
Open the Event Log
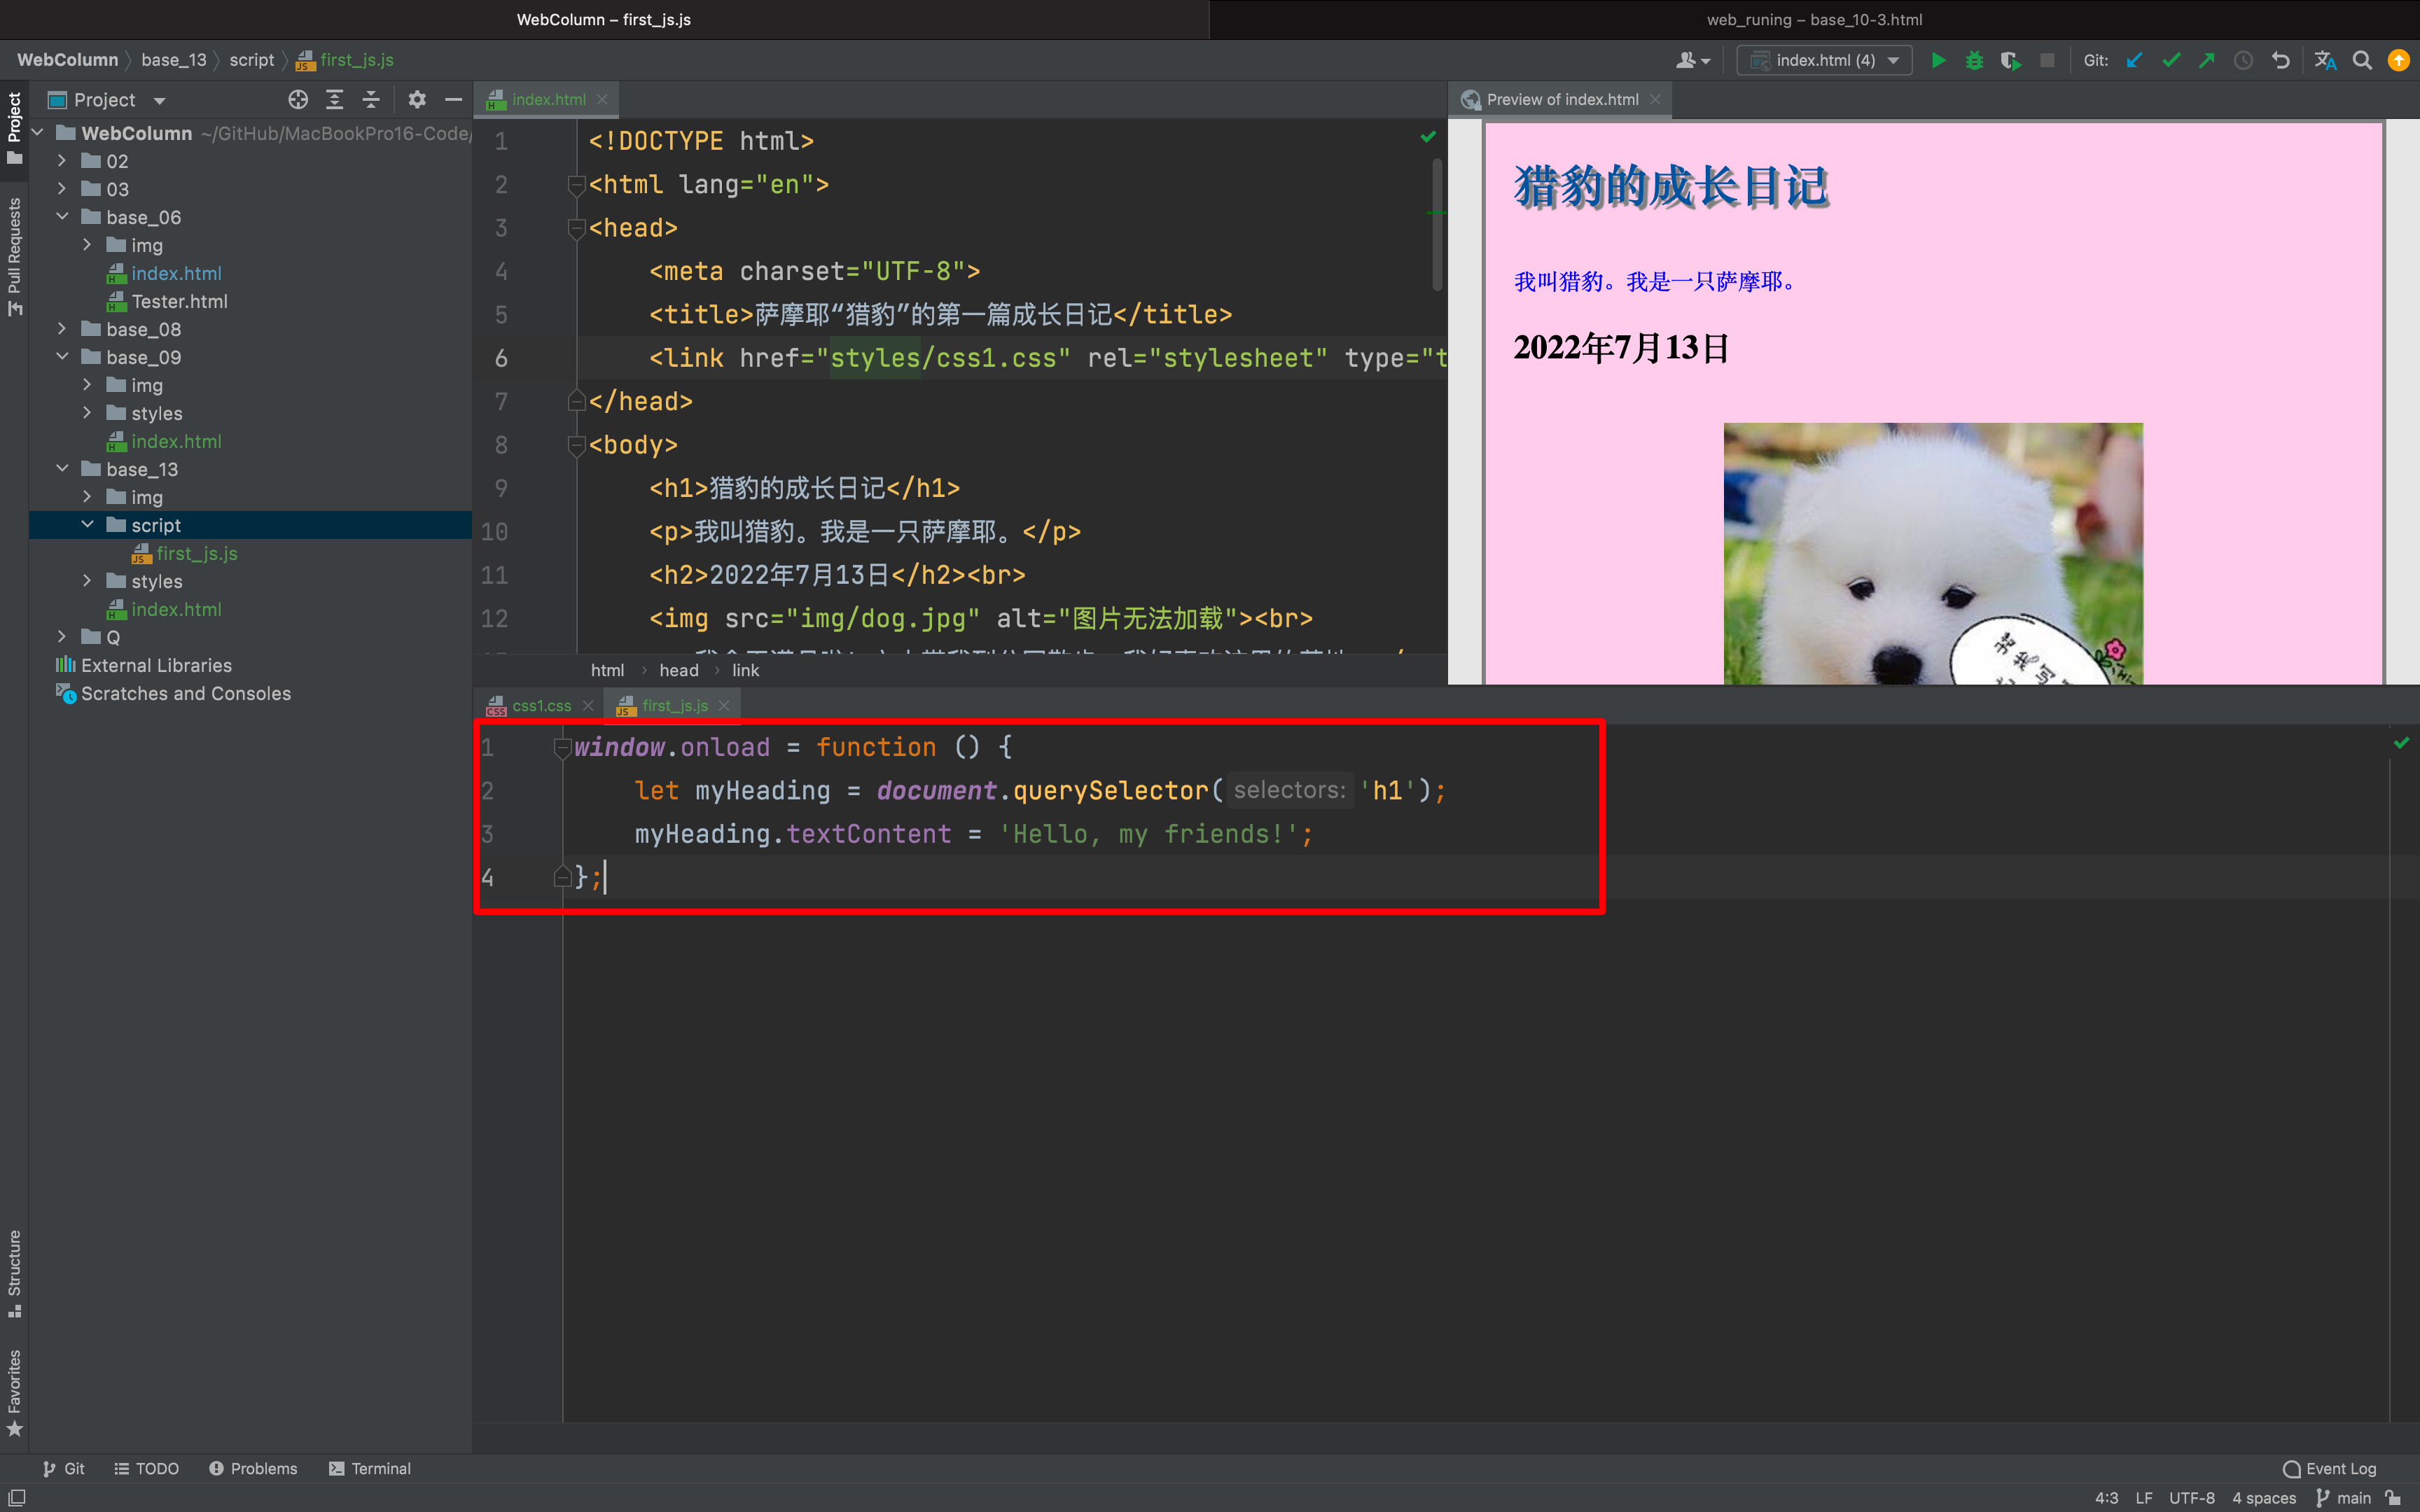coord(2329,1468)
